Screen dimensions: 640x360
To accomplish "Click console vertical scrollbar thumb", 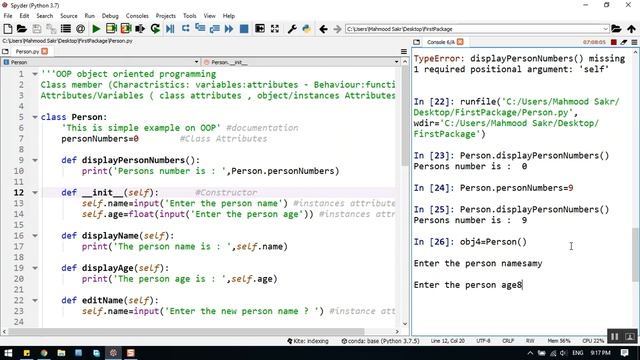I will 636,255.
